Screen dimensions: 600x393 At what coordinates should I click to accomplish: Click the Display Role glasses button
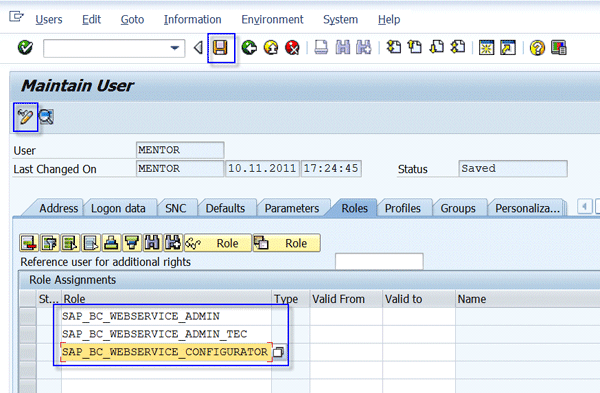pos(218,243)
